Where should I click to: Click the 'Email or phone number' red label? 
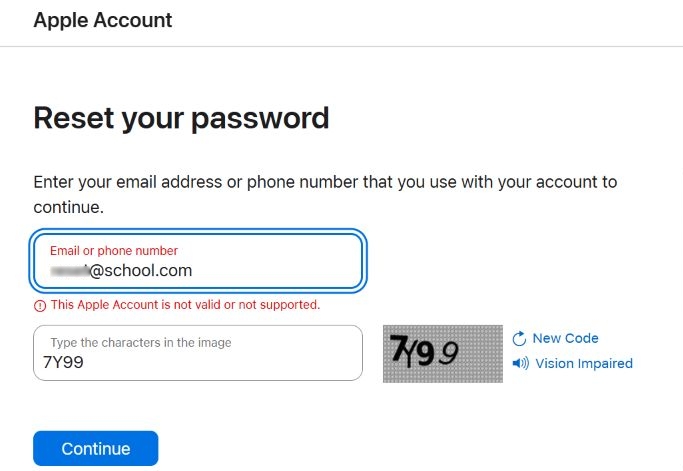tap(114, 250)
